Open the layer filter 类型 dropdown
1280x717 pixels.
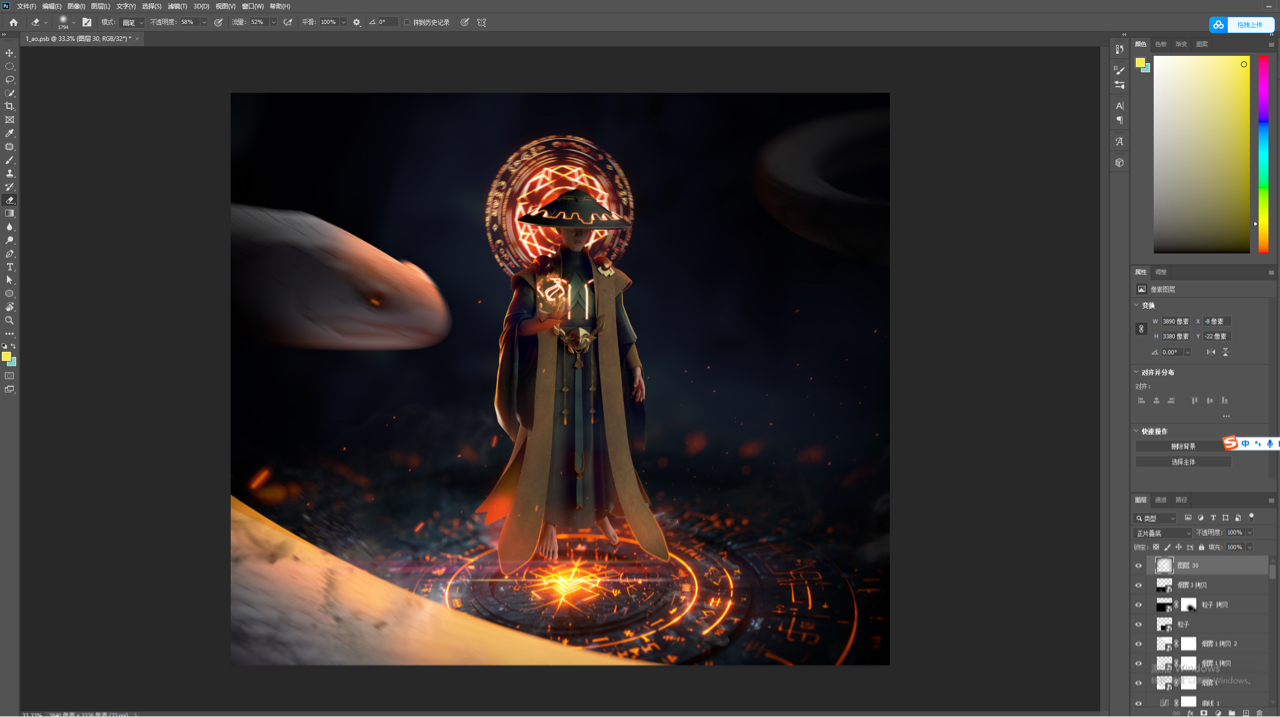(1155, 518)
